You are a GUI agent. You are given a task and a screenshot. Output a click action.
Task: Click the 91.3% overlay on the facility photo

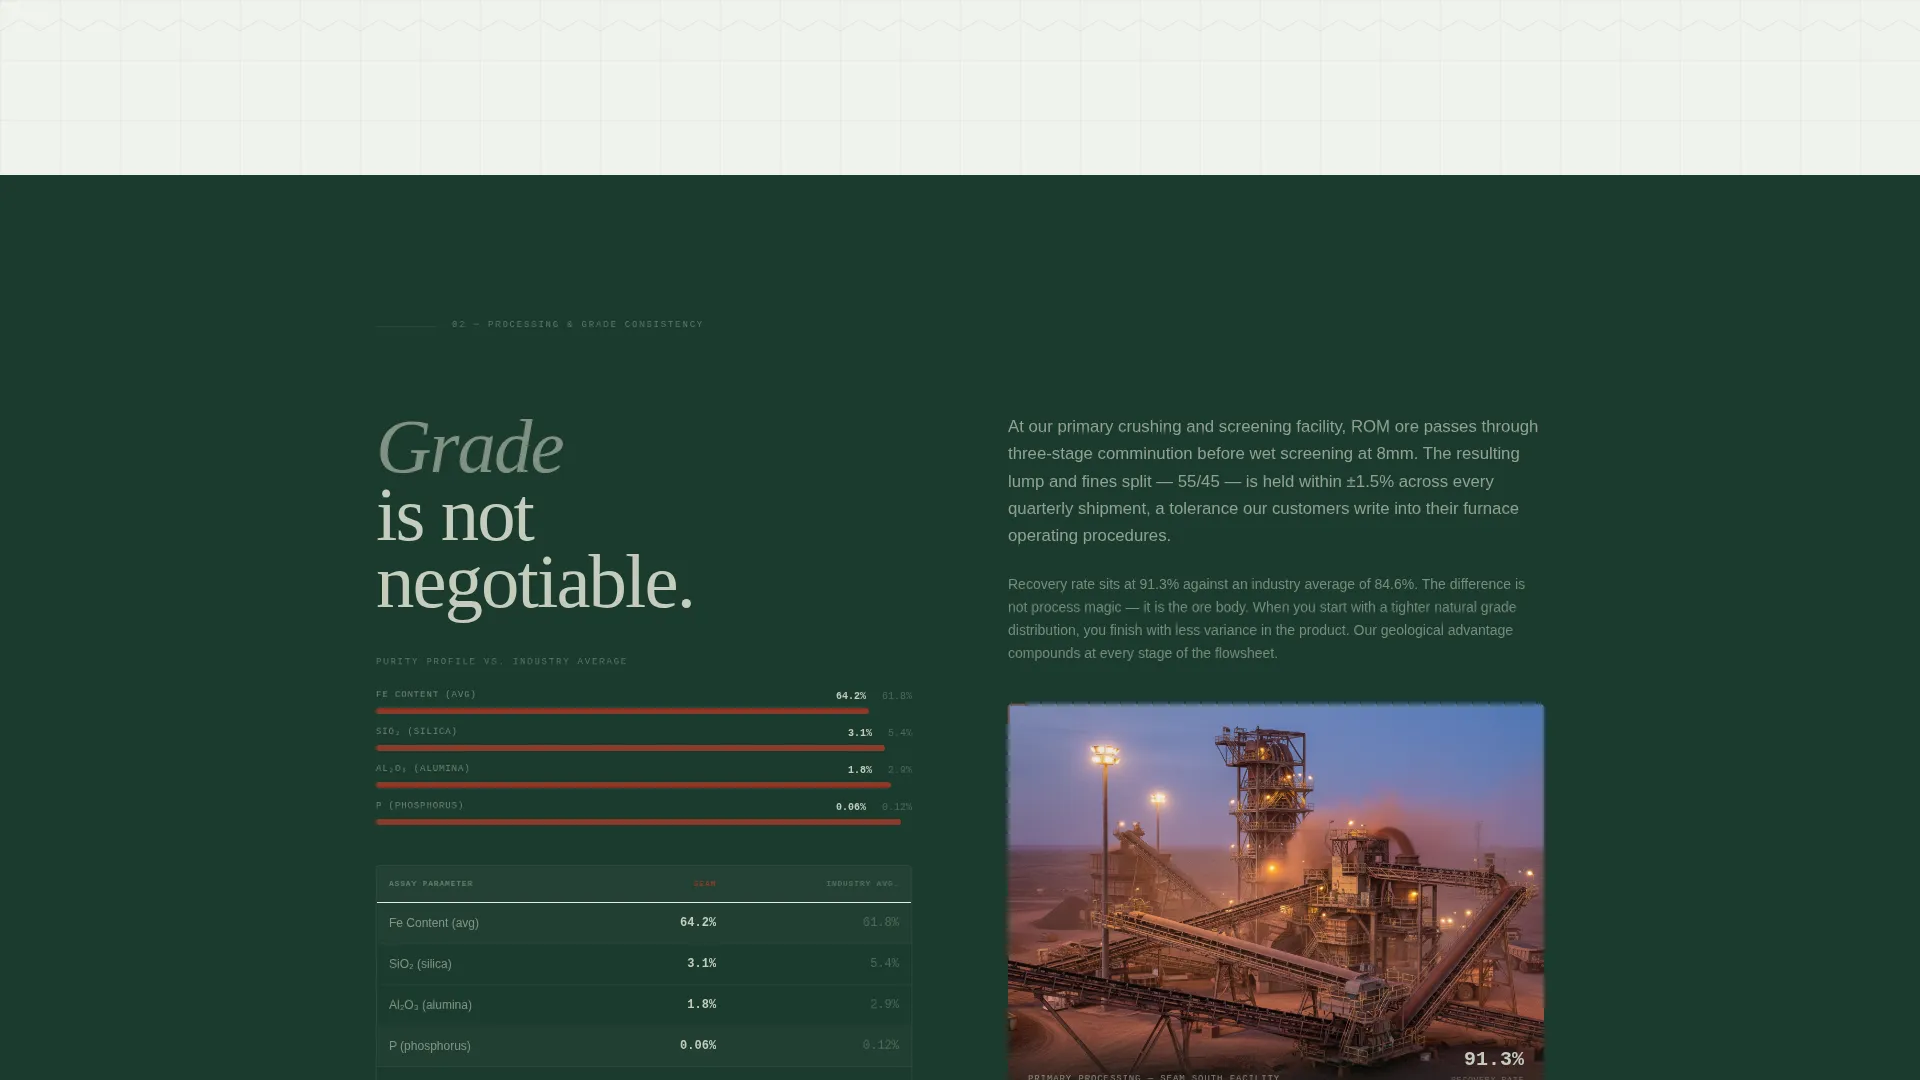(1494, 1059)
